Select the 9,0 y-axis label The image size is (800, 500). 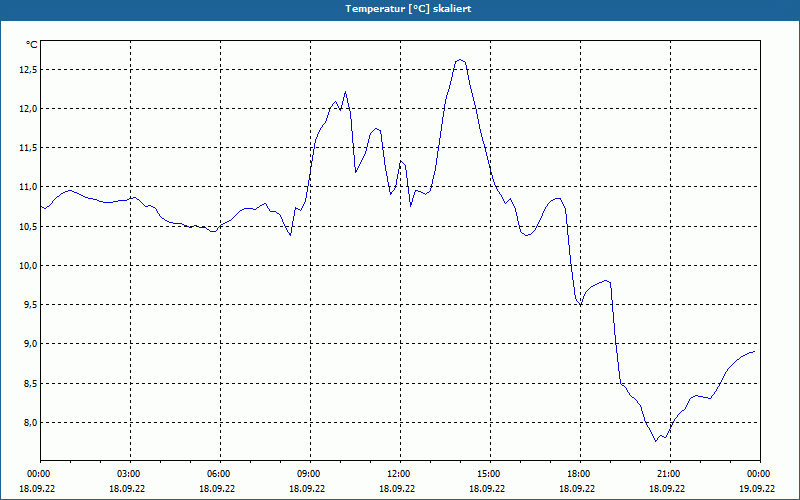click(x=30, y=344)
